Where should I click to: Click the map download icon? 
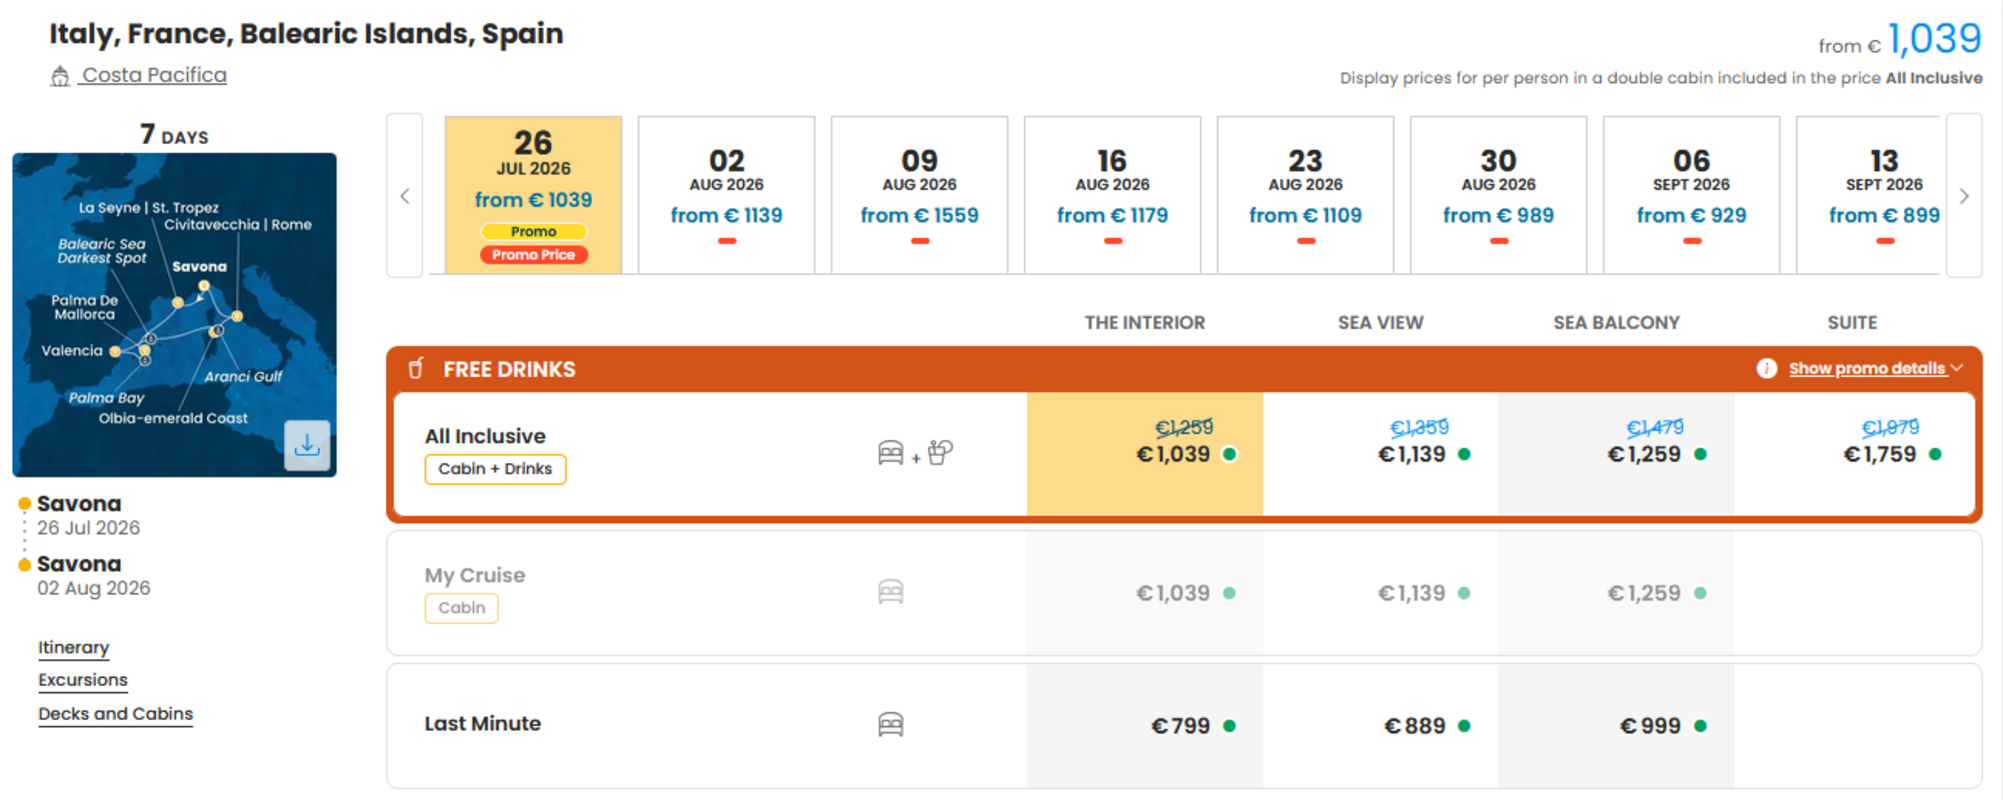pos(307,445)
